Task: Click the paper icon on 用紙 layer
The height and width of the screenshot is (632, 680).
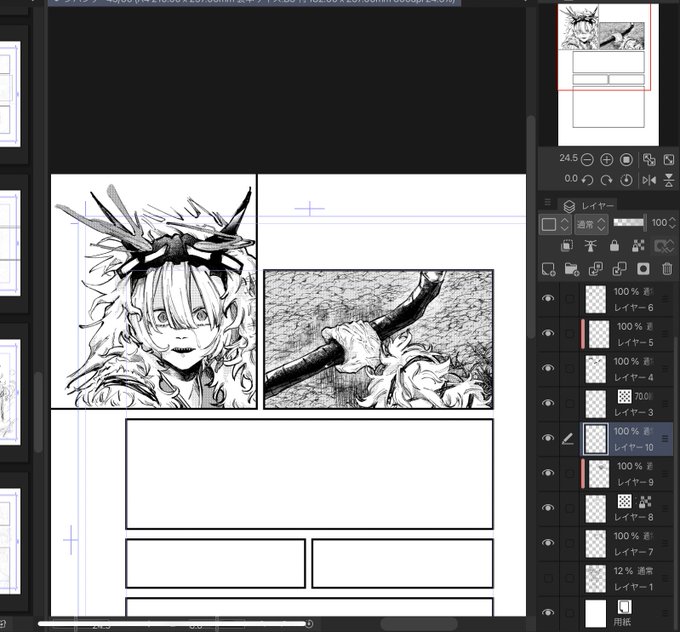Action: [624, 607]
